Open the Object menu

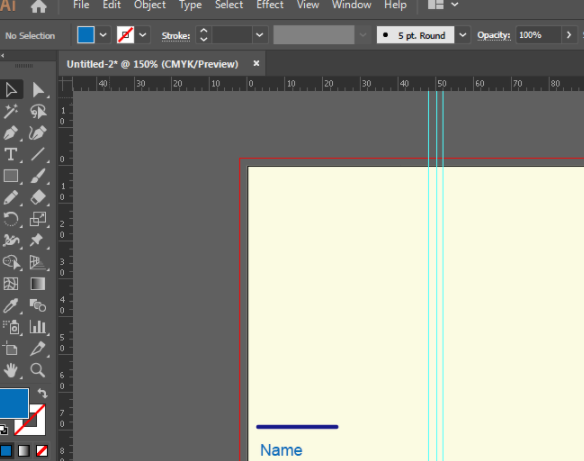[x=150, y=5]
